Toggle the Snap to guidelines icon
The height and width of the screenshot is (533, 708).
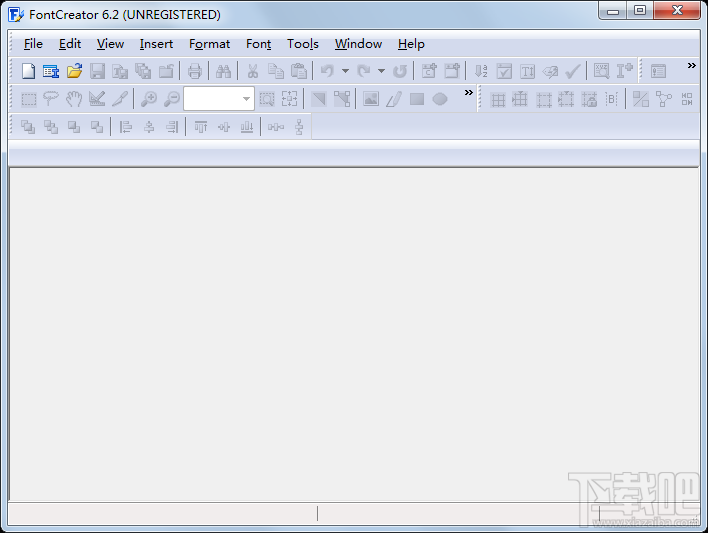(x=566, y=99)
